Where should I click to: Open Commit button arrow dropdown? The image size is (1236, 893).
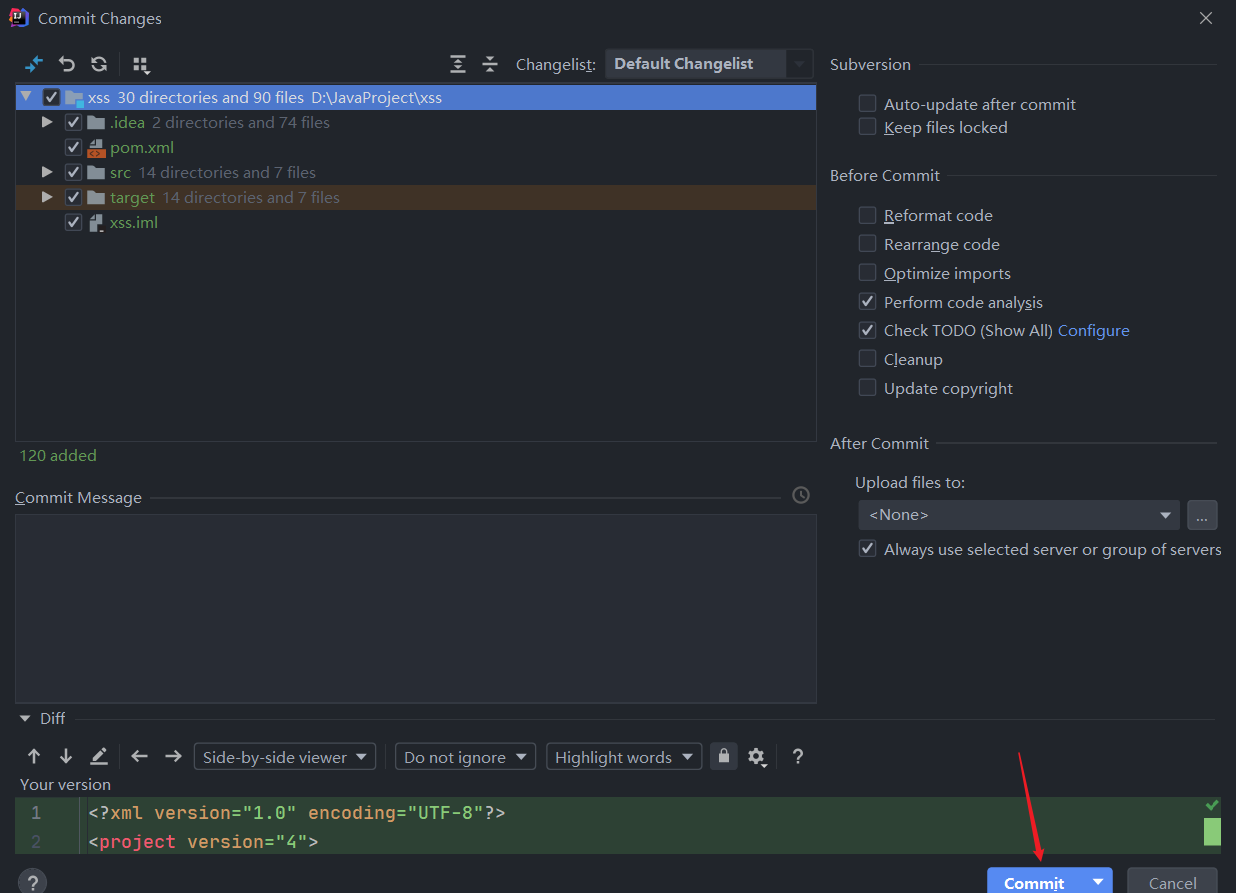tap(1098, 881)
